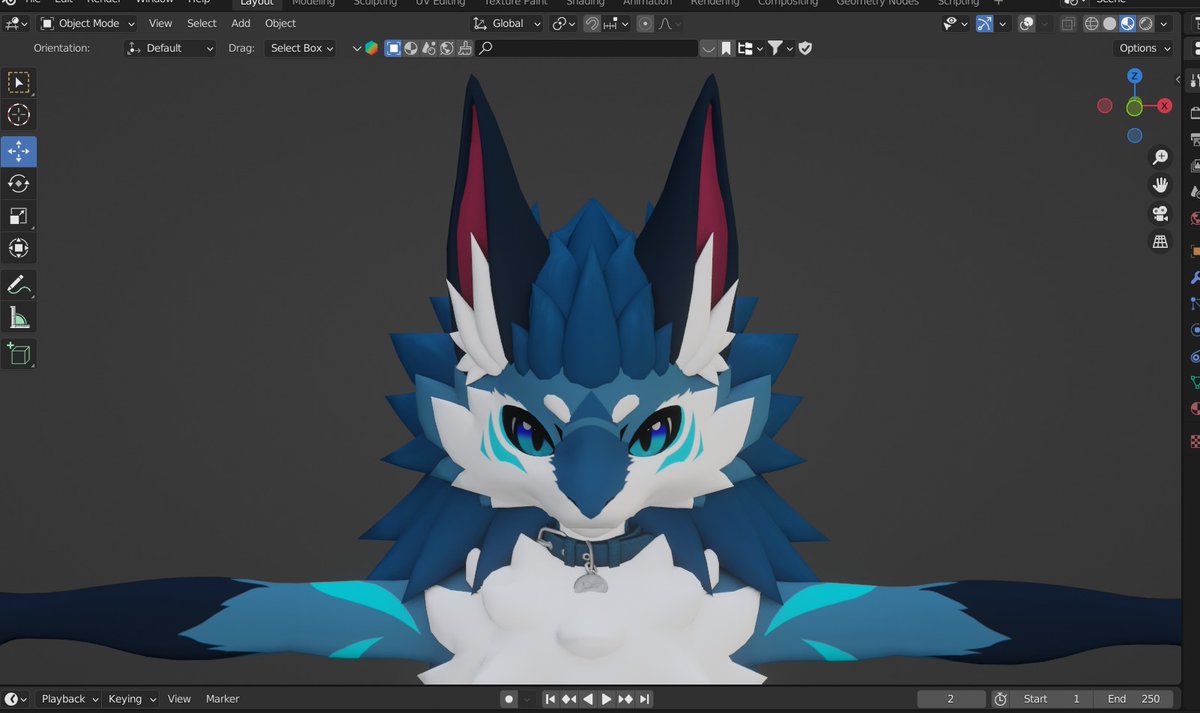Viewport: 1200px width, 713px height.
Task: Open the Select menu
Action: (202, 23)
